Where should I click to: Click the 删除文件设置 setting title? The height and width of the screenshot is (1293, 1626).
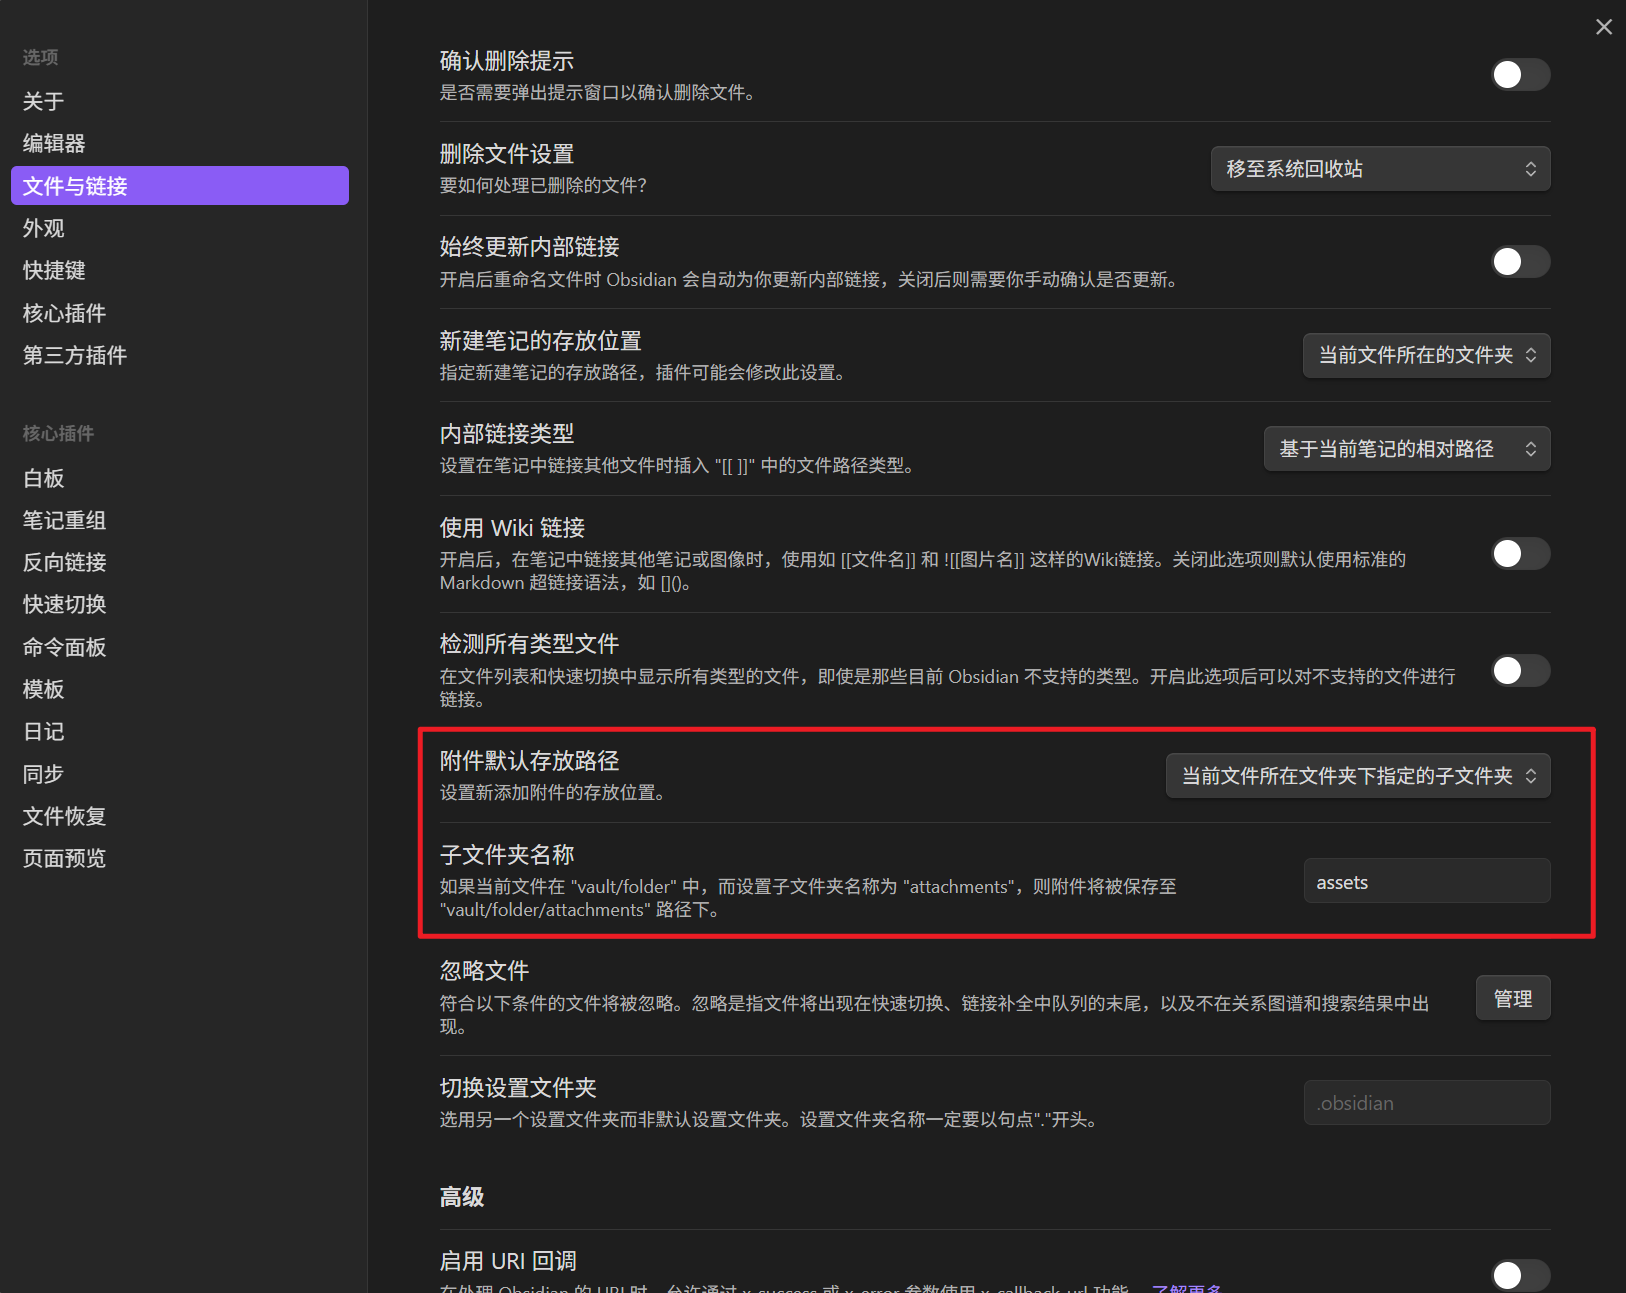[507, 154]
